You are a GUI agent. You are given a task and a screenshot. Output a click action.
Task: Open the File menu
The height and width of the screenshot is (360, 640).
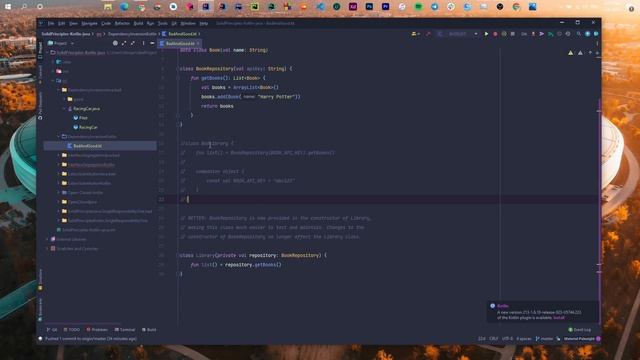click(51, 24)
